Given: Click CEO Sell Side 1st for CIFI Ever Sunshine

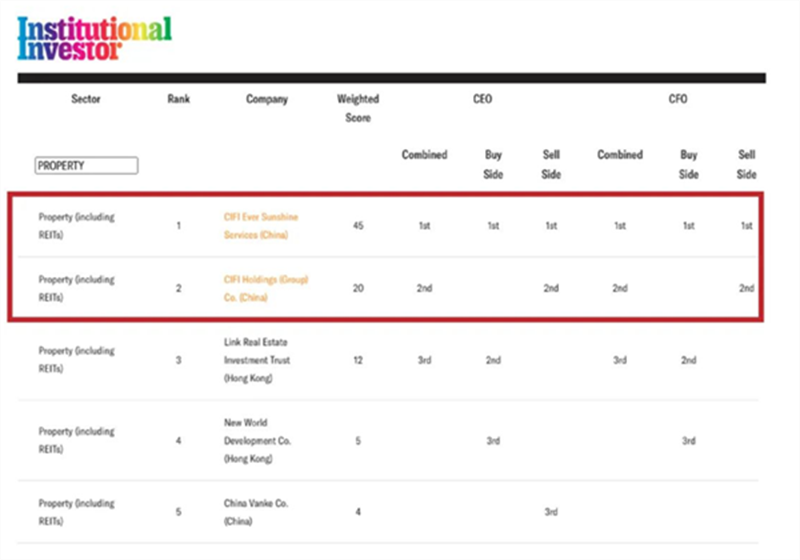Looking at the screenshot, I should 551,225.
